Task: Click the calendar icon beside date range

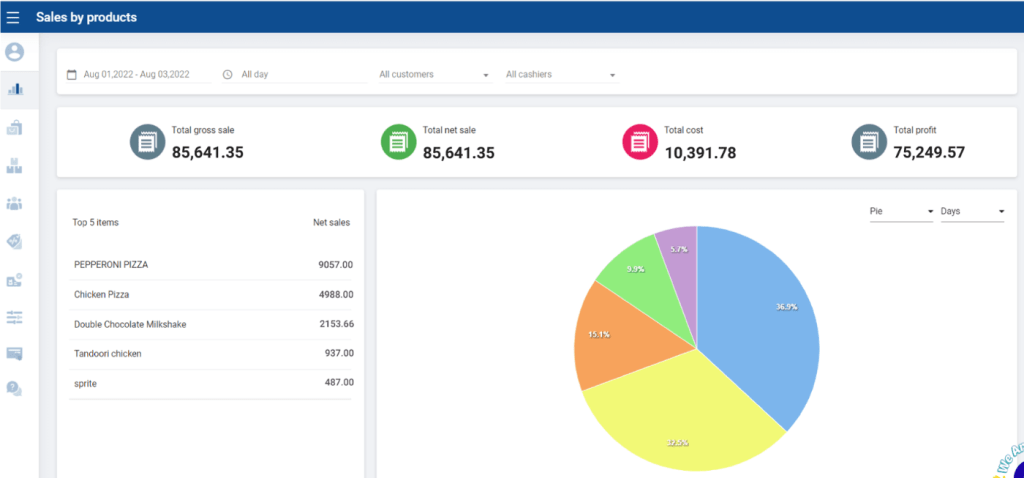Action: point(72,74)
